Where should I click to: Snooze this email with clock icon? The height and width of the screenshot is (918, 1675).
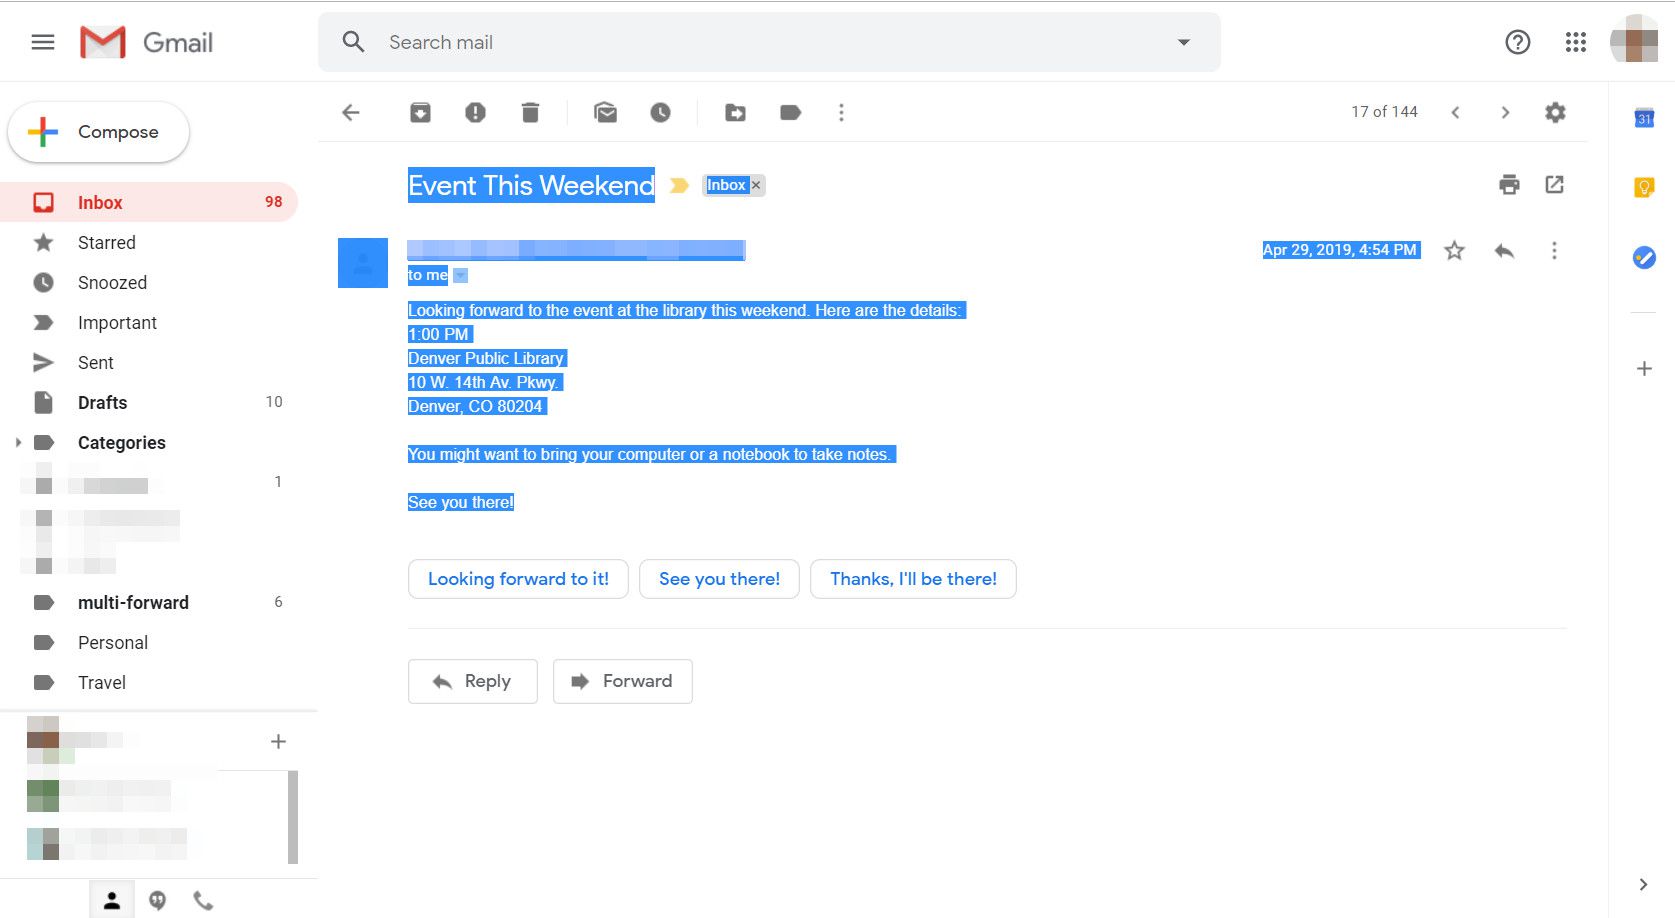661,112
